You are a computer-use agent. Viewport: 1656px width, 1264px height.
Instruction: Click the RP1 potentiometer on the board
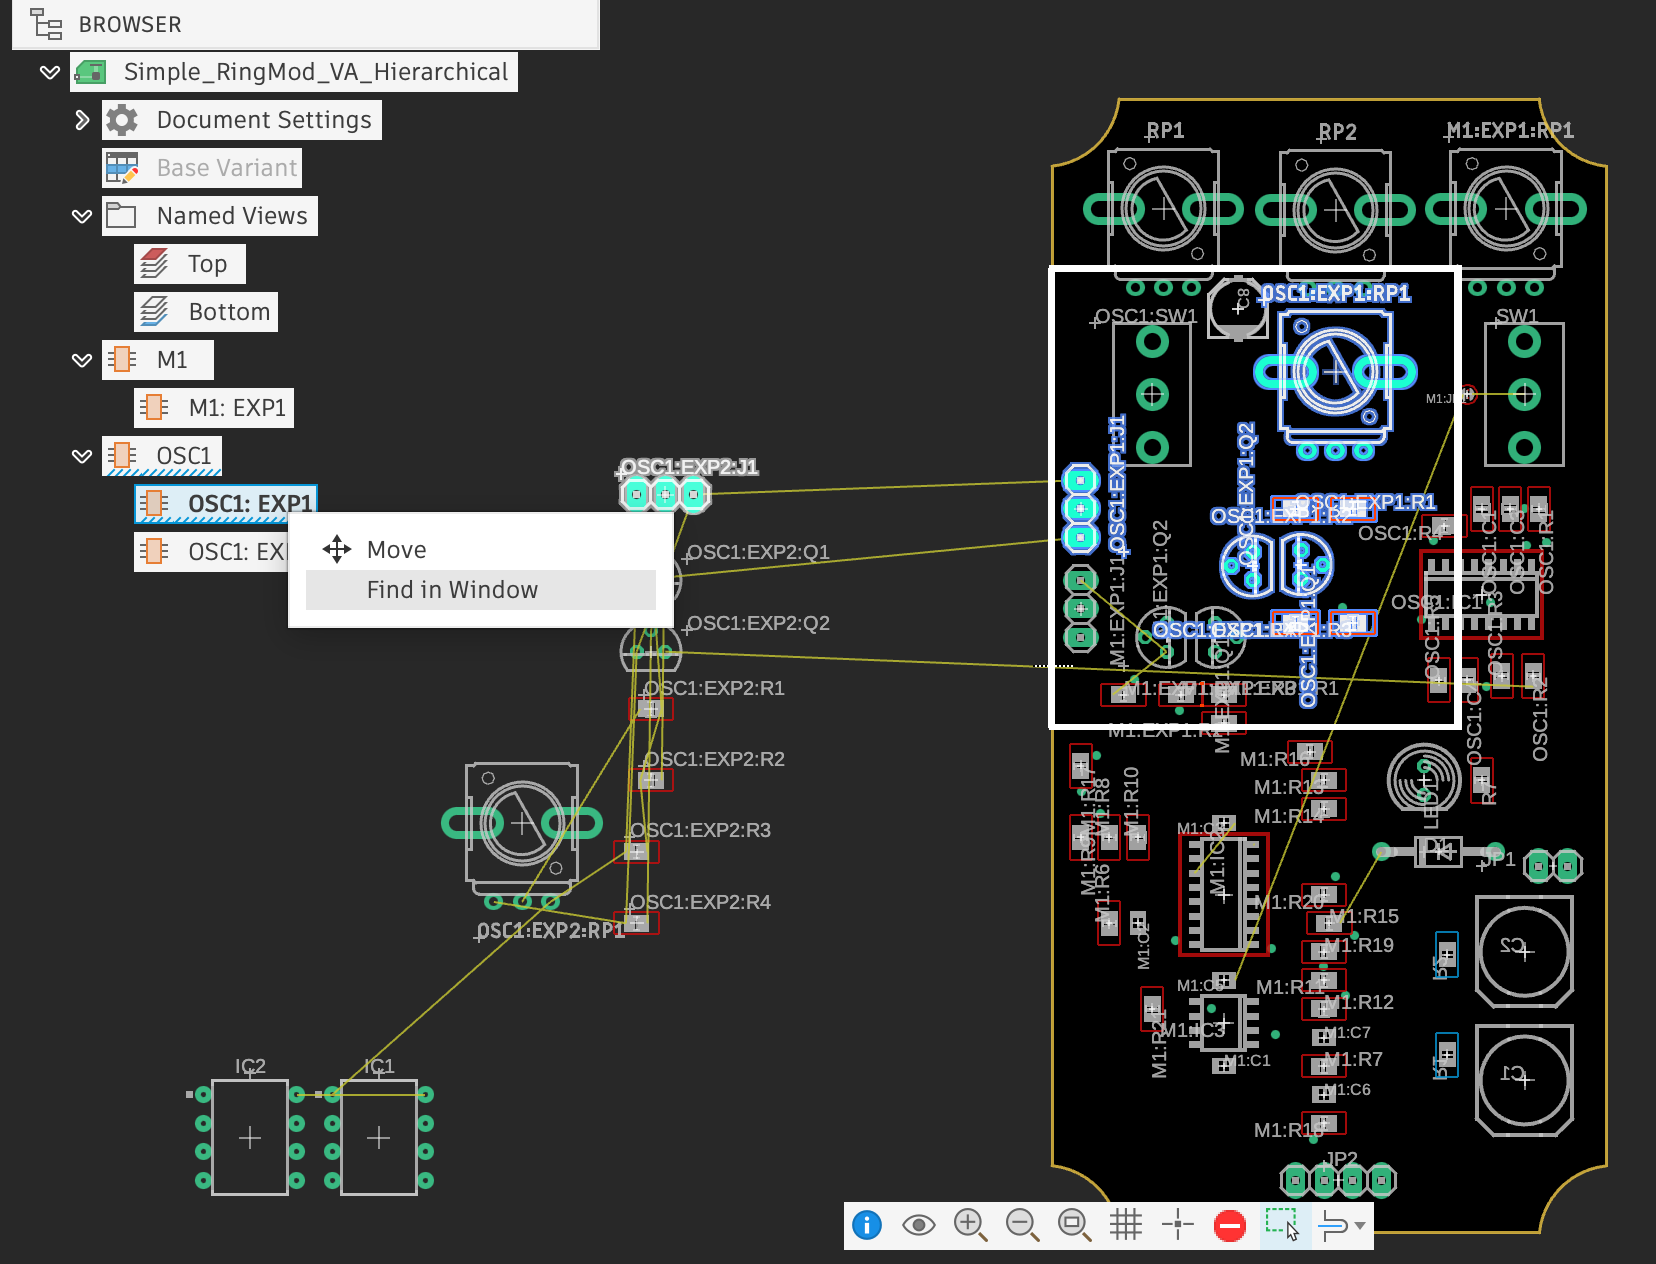tap(1163, 209)
